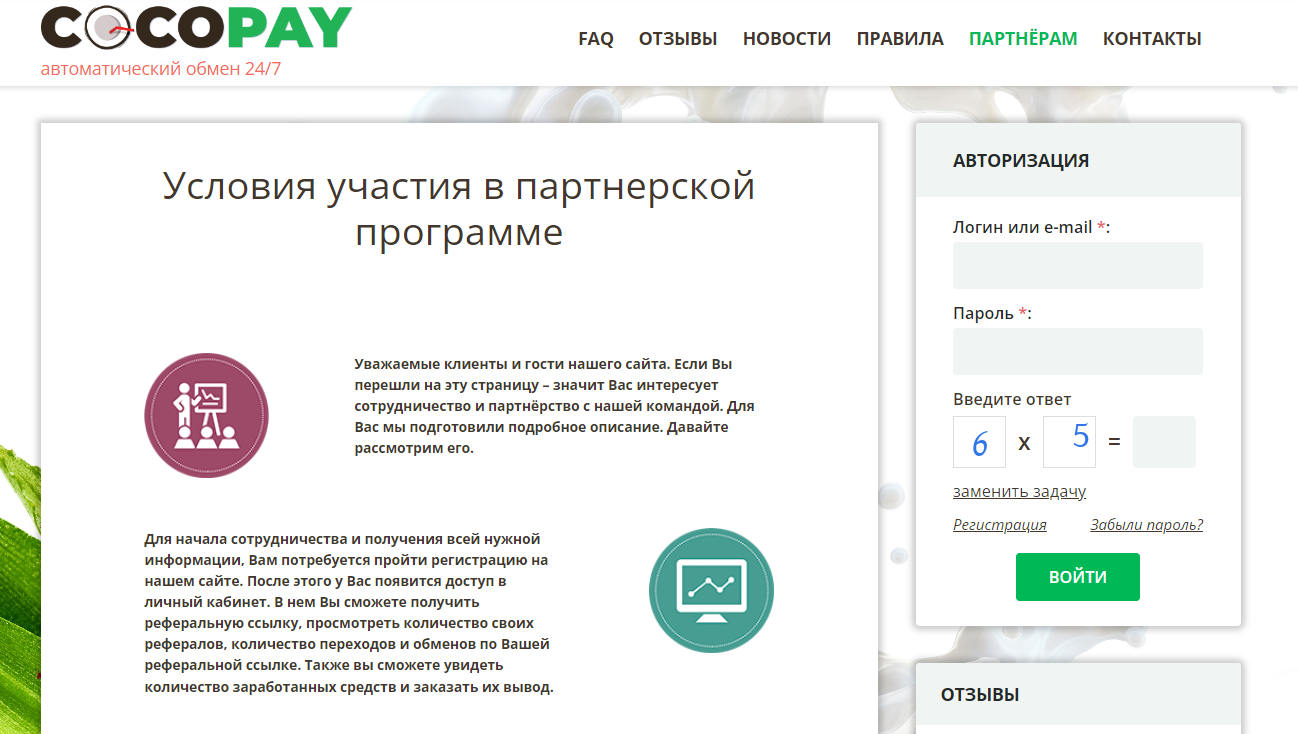Open the ПРАВИЛА menu item
This screenshot has width=1298, height=734.
(900, 39)
